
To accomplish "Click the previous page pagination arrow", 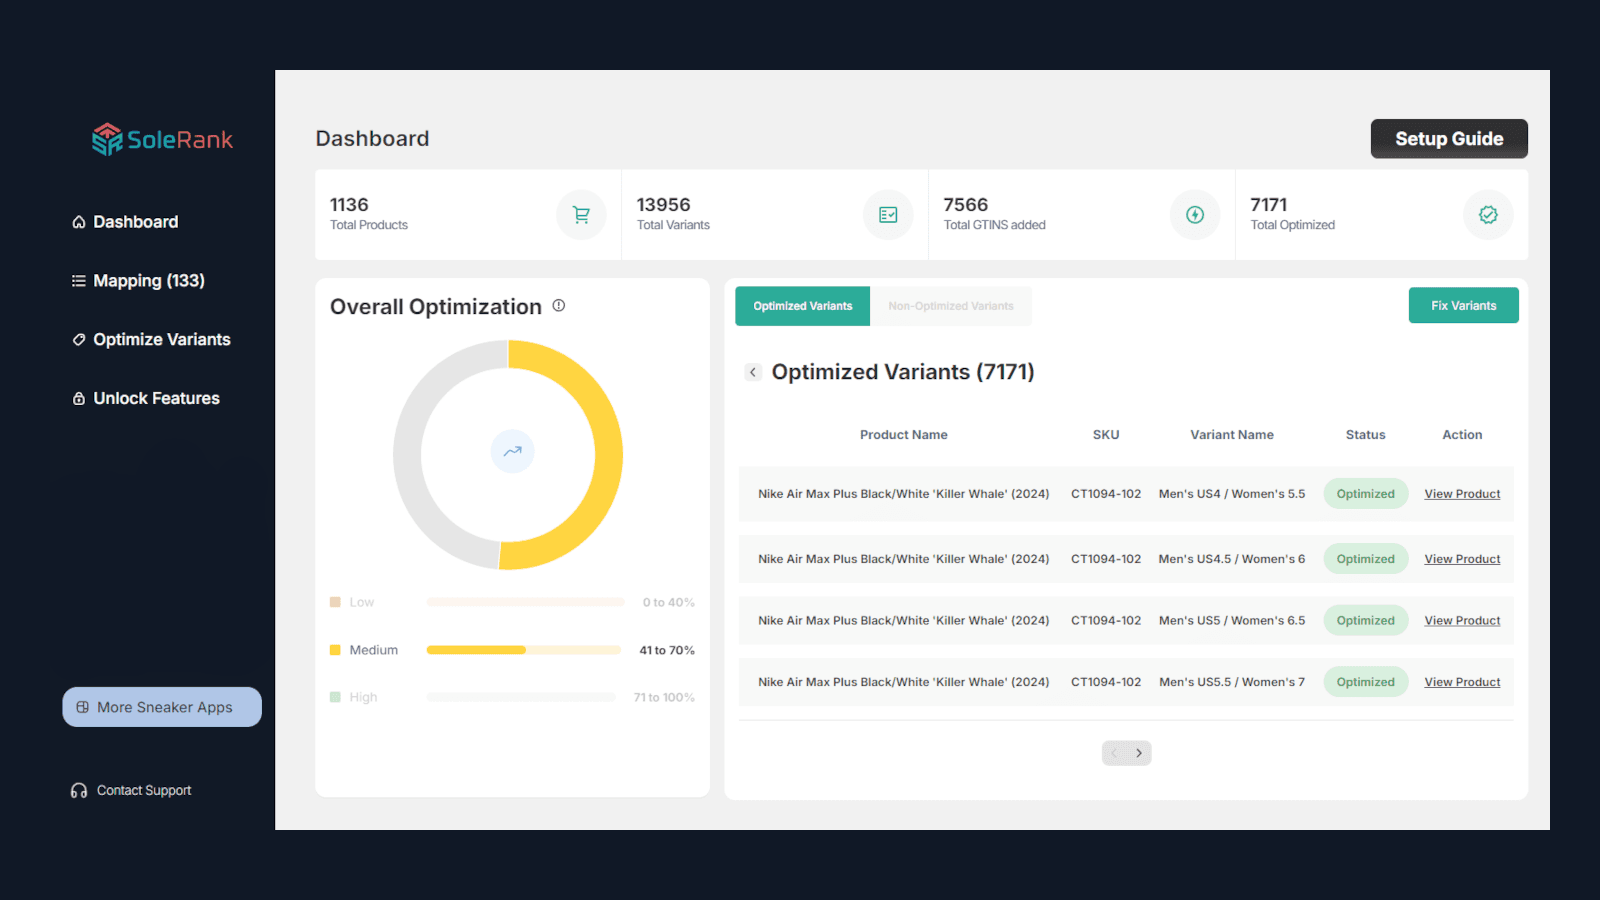I will (1113, 752).
